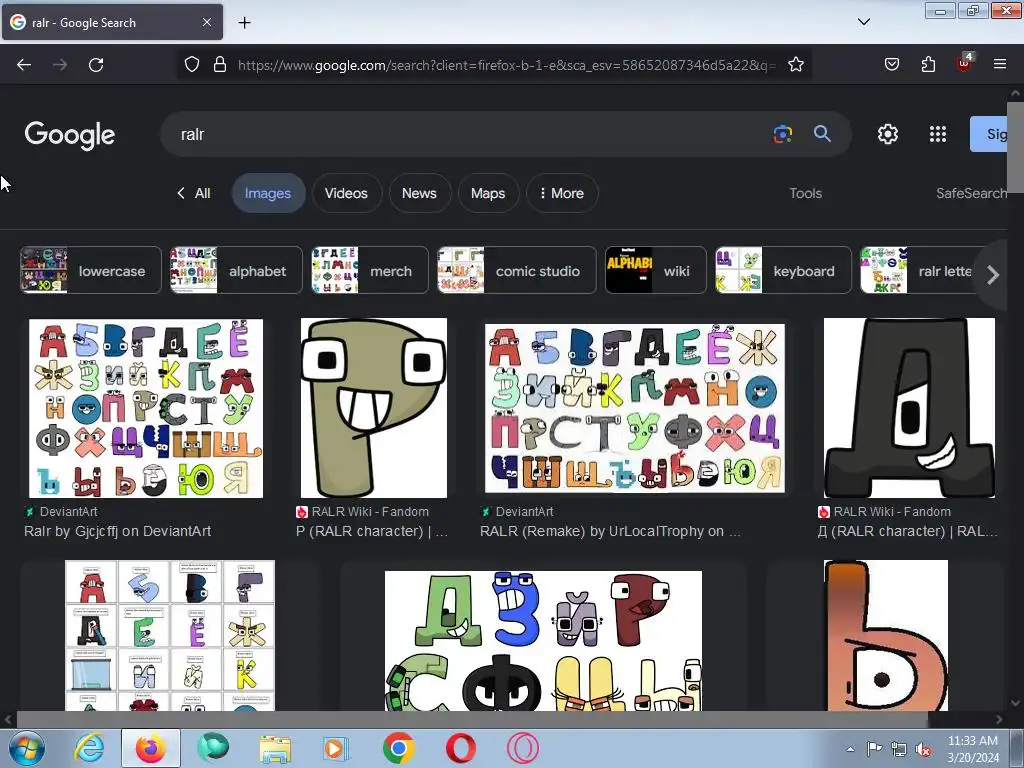Switch to Maps results
The height and width of the screenshot is (768, 1024).
(x=488, y=193)
